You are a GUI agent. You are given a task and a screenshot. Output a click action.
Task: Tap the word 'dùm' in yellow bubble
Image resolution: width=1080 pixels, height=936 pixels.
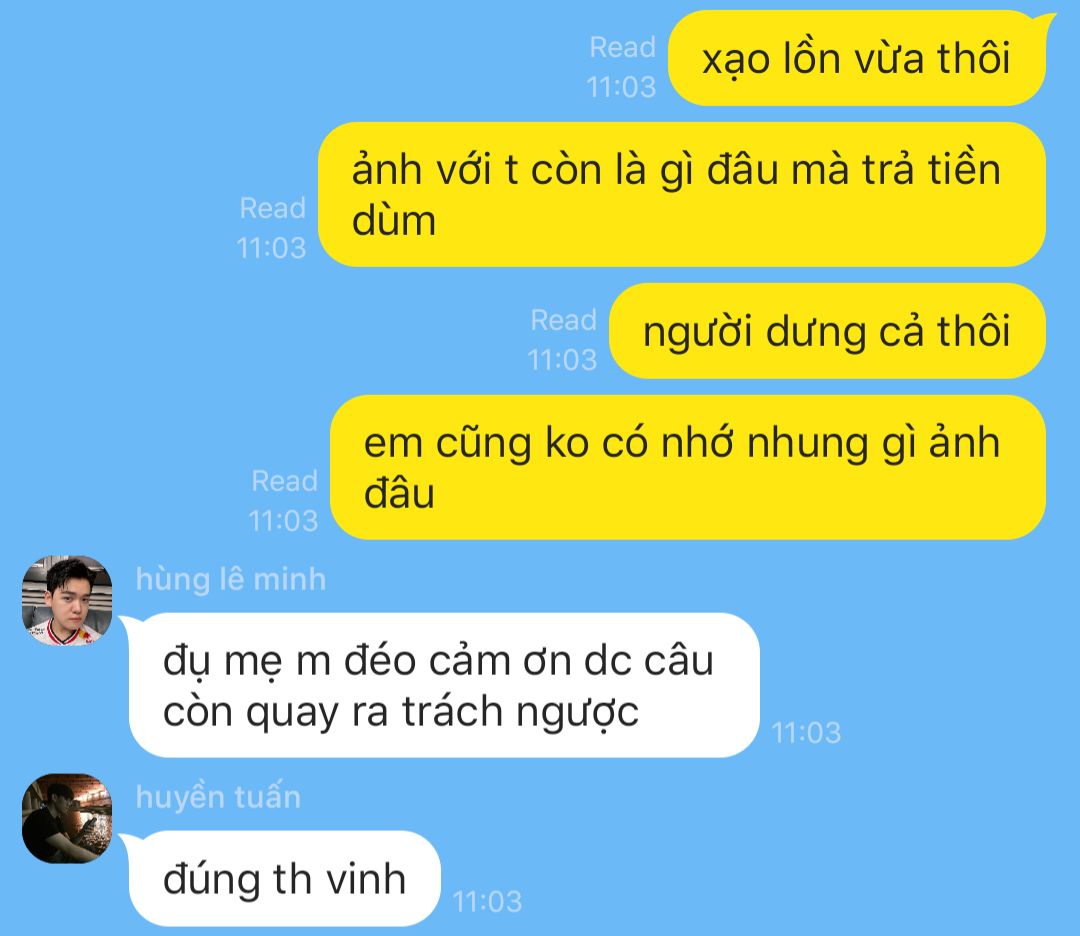point(394,221)
